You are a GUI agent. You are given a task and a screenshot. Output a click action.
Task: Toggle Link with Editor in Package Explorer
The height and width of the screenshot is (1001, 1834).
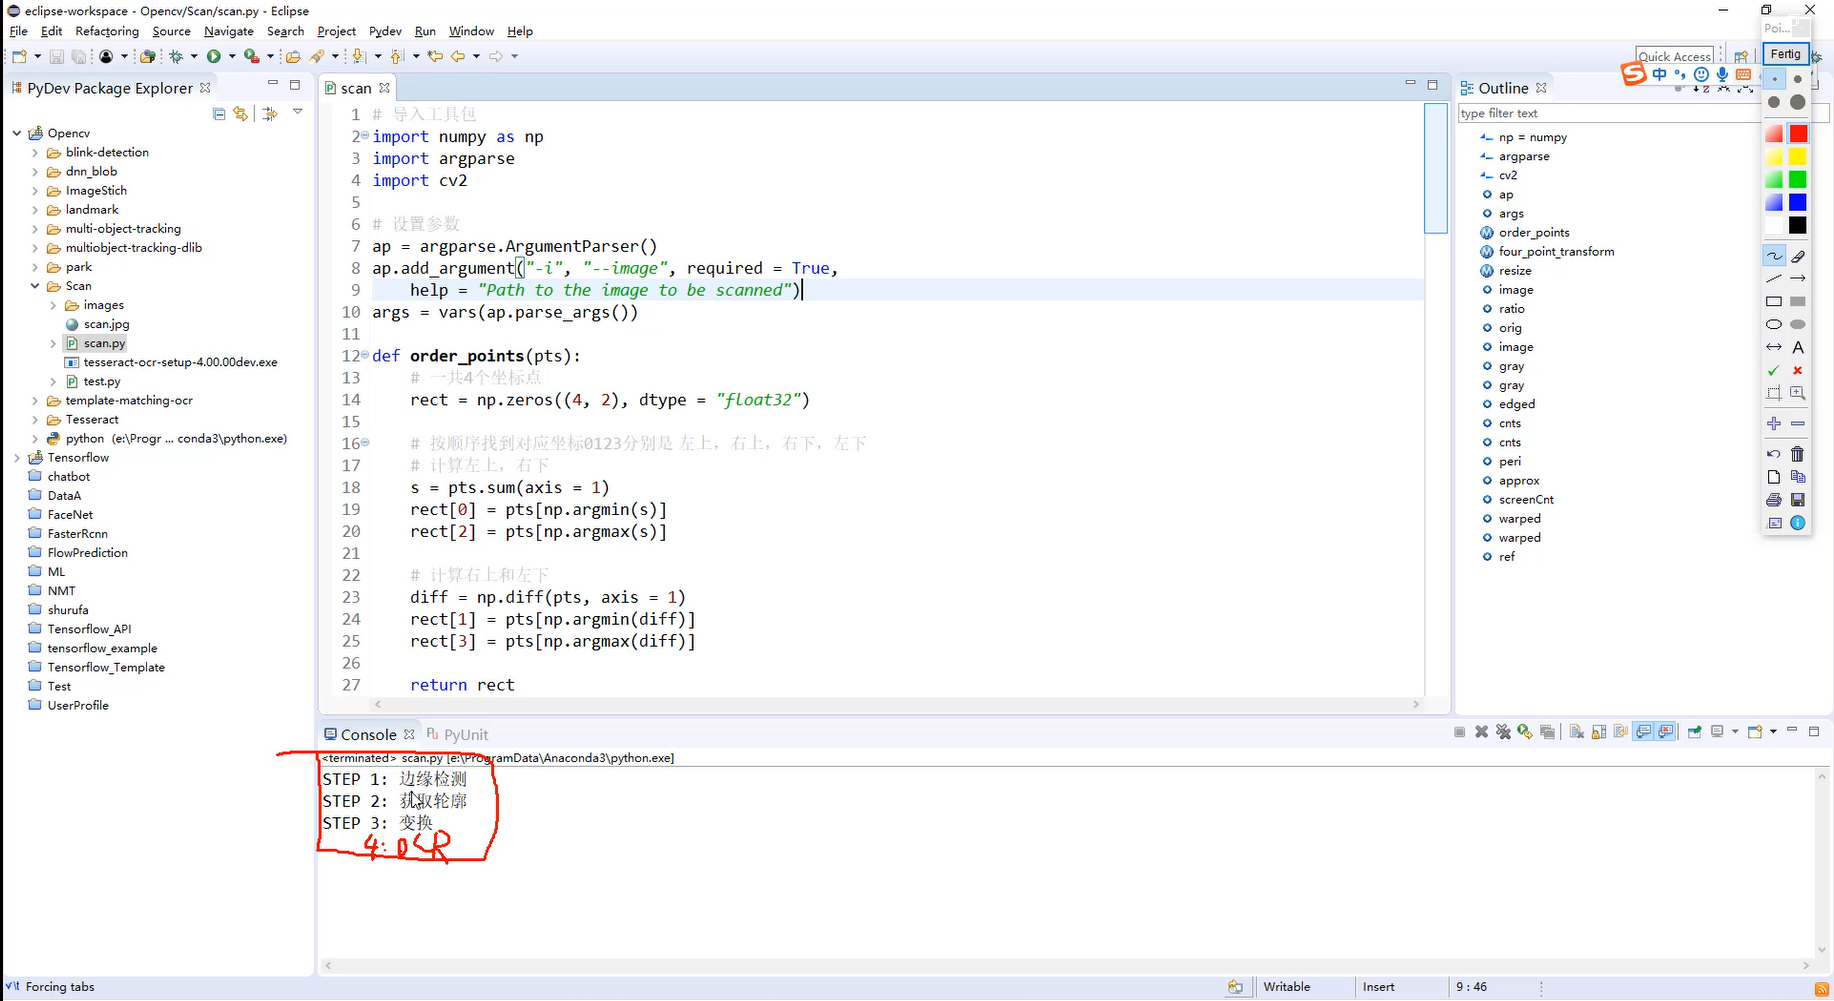click(x=241, y=114)
